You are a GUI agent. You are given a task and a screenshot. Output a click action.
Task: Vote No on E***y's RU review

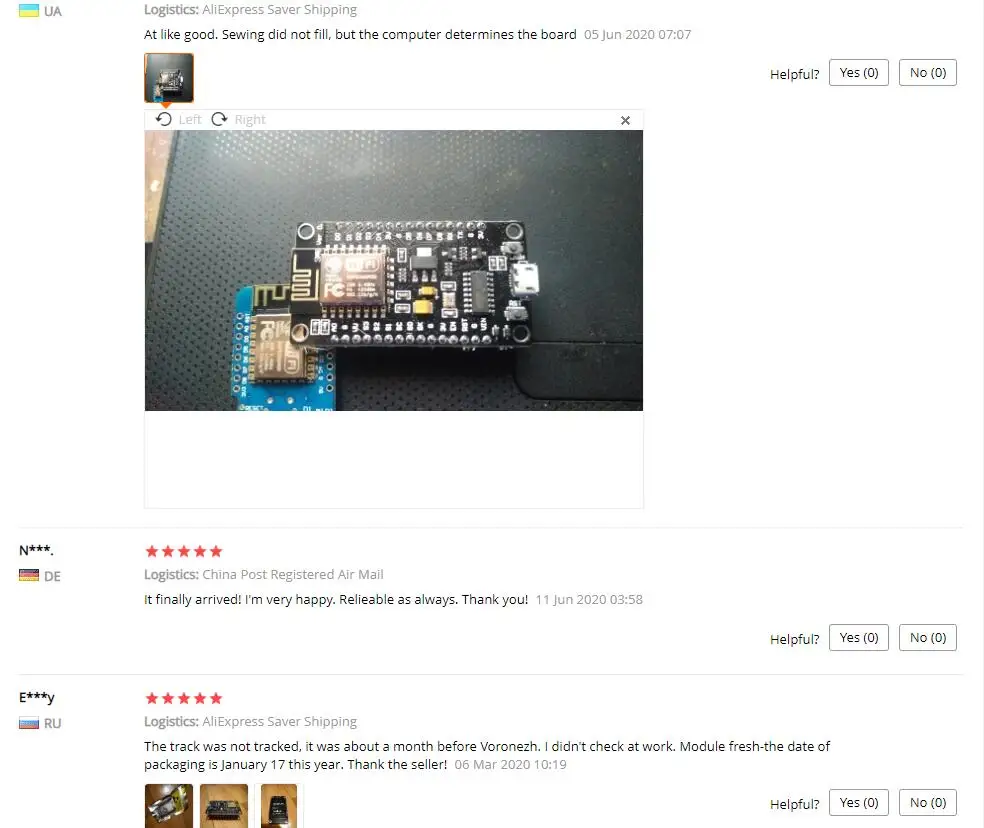[928, 802]
